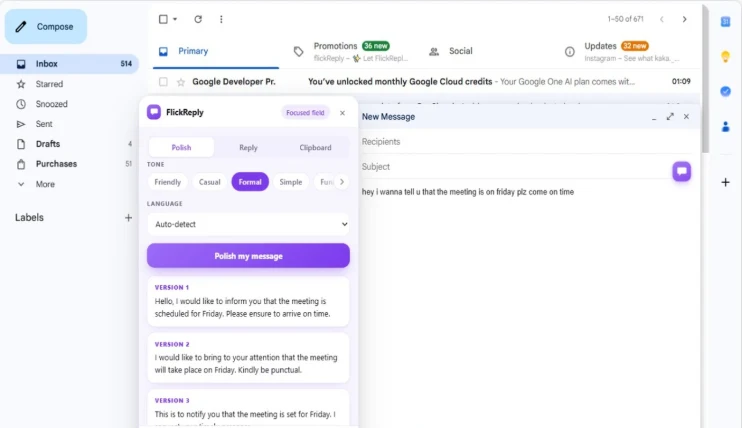The width and height of the screenshot is (742, 428).
Task: Select the Version 2 polished message
Action: point(248,358)
